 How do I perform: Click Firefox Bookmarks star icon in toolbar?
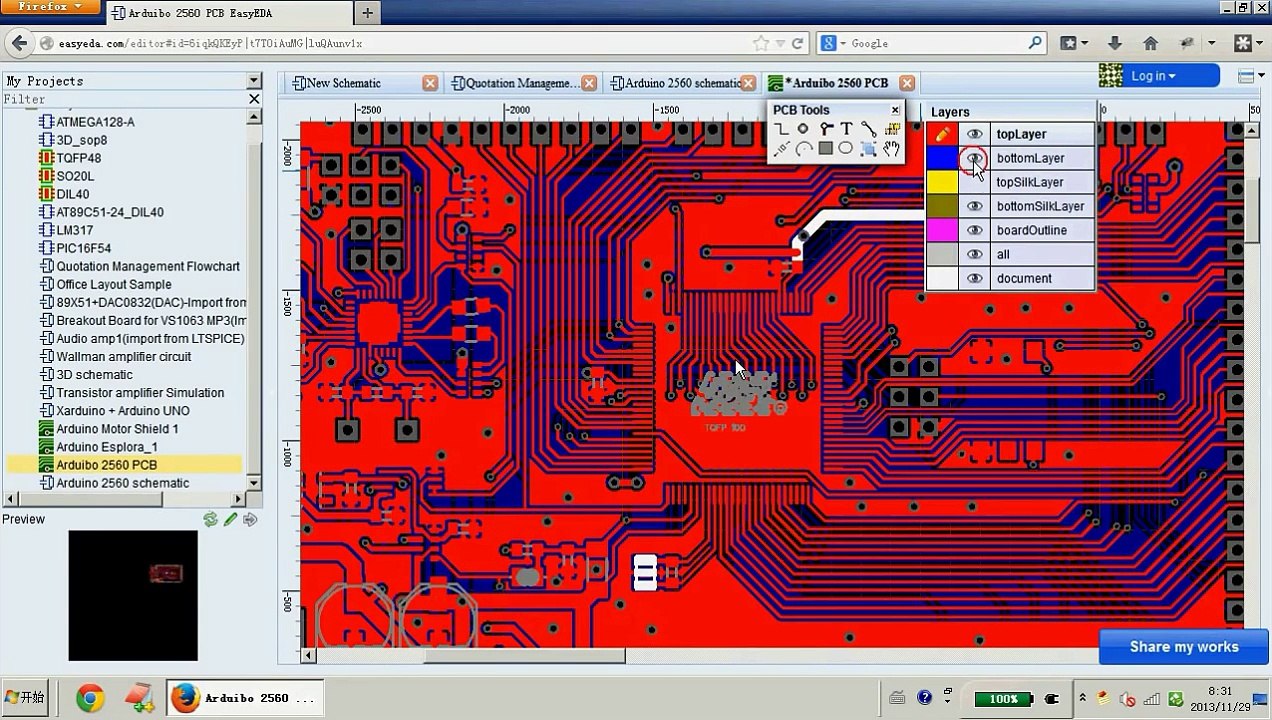click(x=1069, y=43)
